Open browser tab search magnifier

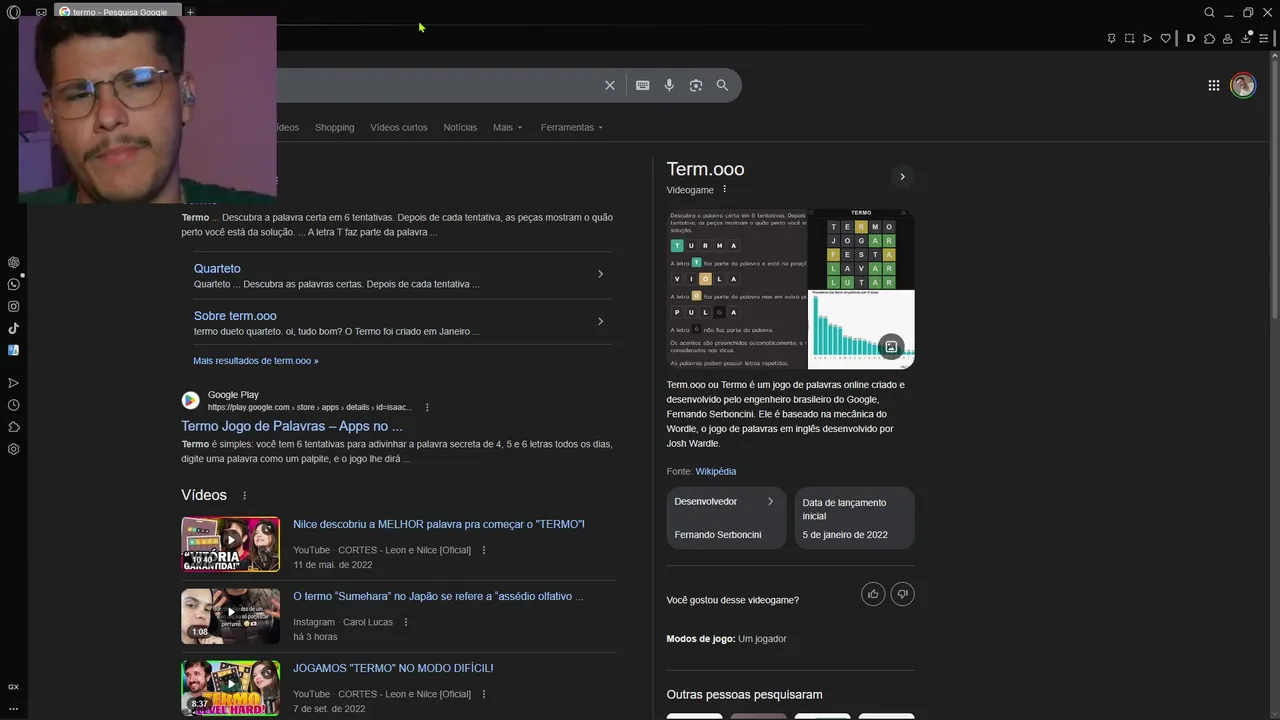point(1209,12)
